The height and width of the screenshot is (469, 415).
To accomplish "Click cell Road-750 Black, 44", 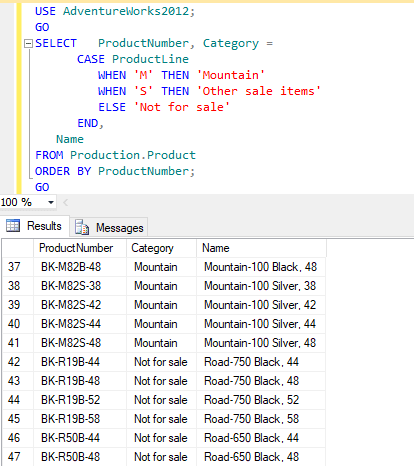I will pyautogui.click(x=261, y=362).
